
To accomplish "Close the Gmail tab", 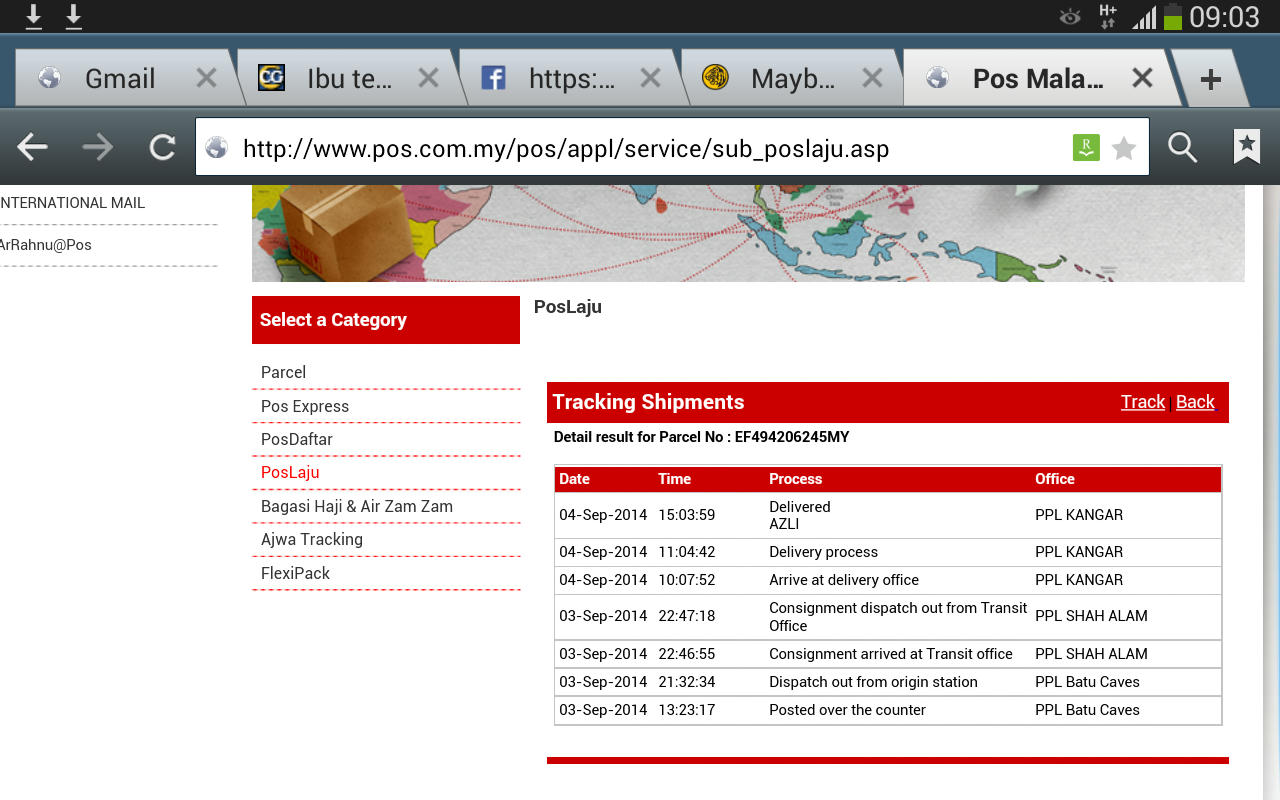I will click(x=206, y=78).
